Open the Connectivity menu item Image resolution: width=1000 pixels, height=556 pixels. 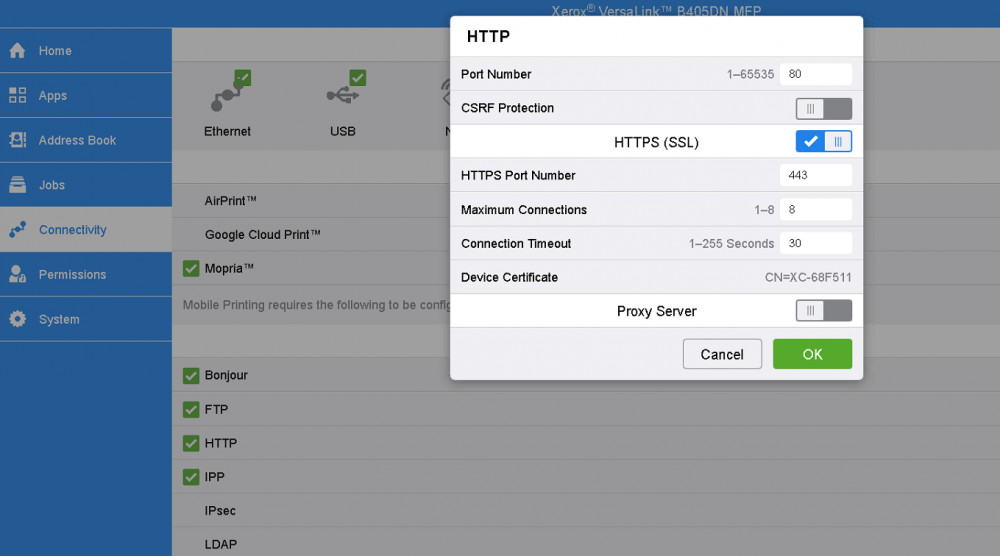pos(72,230)
